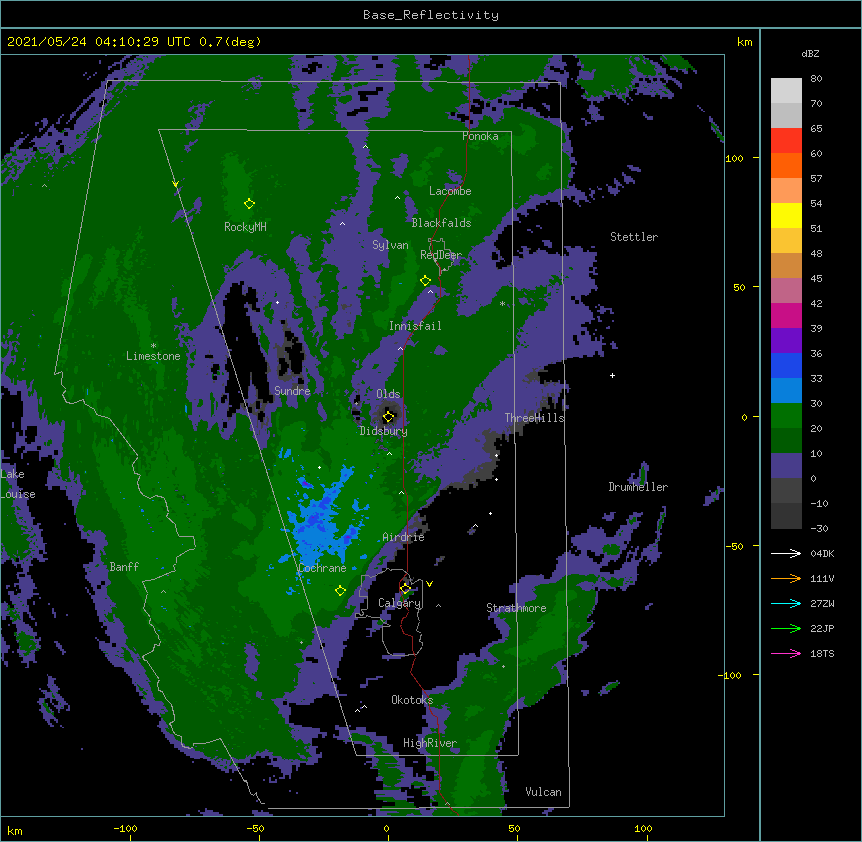Click the Blackfalds town label
The image size is (862, 842).
click(441, 223)
